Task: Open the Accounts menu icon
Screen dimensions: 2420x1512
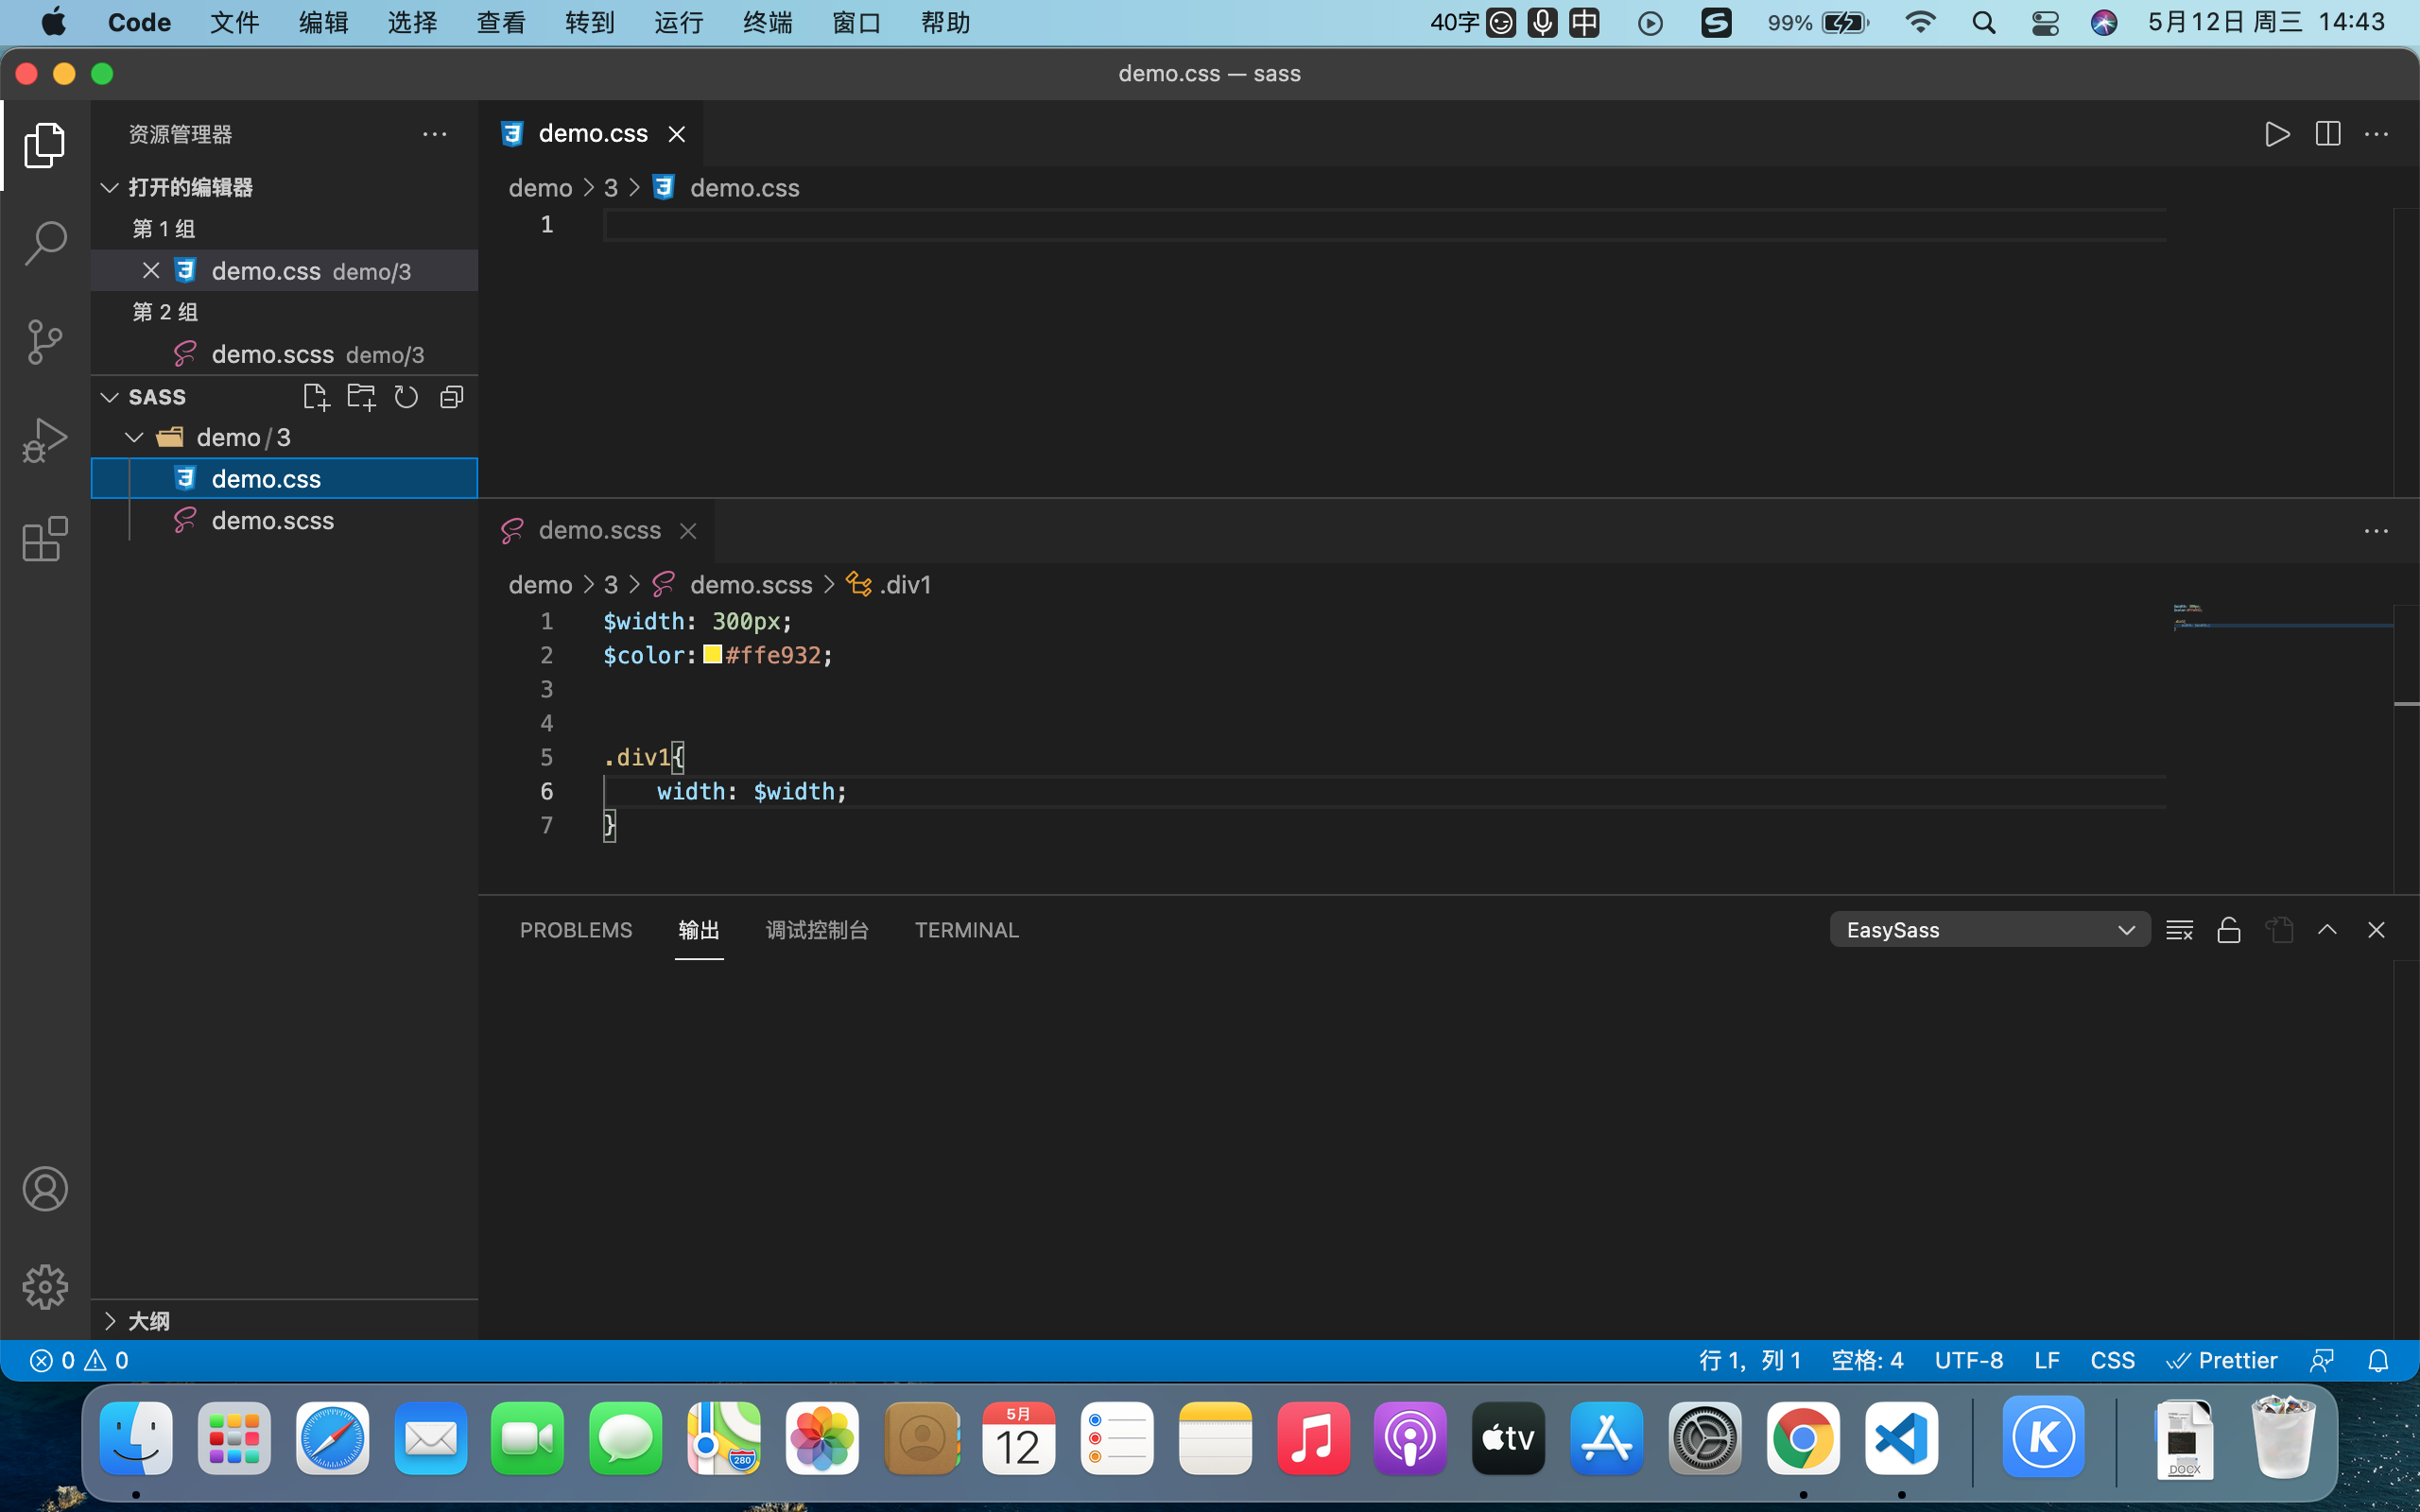Action: pyautogui.click(x=45, y=1189)
